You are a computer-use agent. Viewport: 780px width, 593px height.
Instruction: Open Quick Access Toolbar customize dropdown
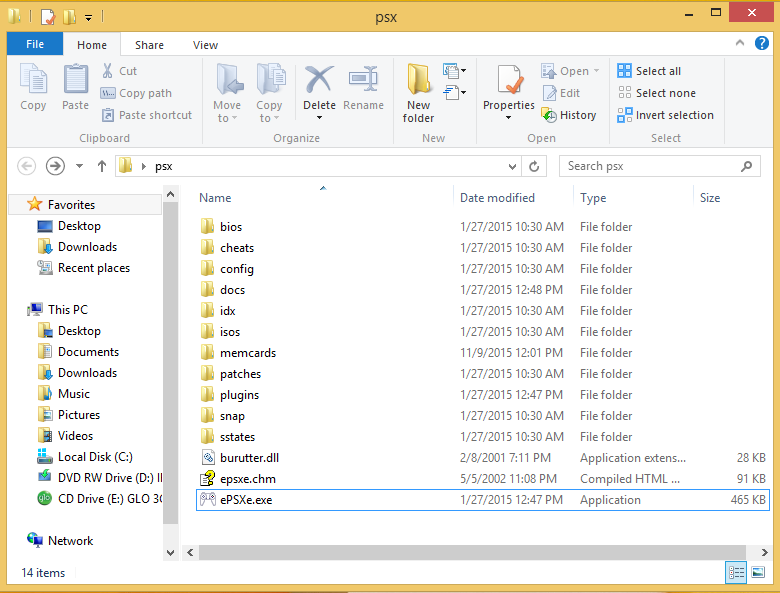pyautogui.click(x=88, y=18)
